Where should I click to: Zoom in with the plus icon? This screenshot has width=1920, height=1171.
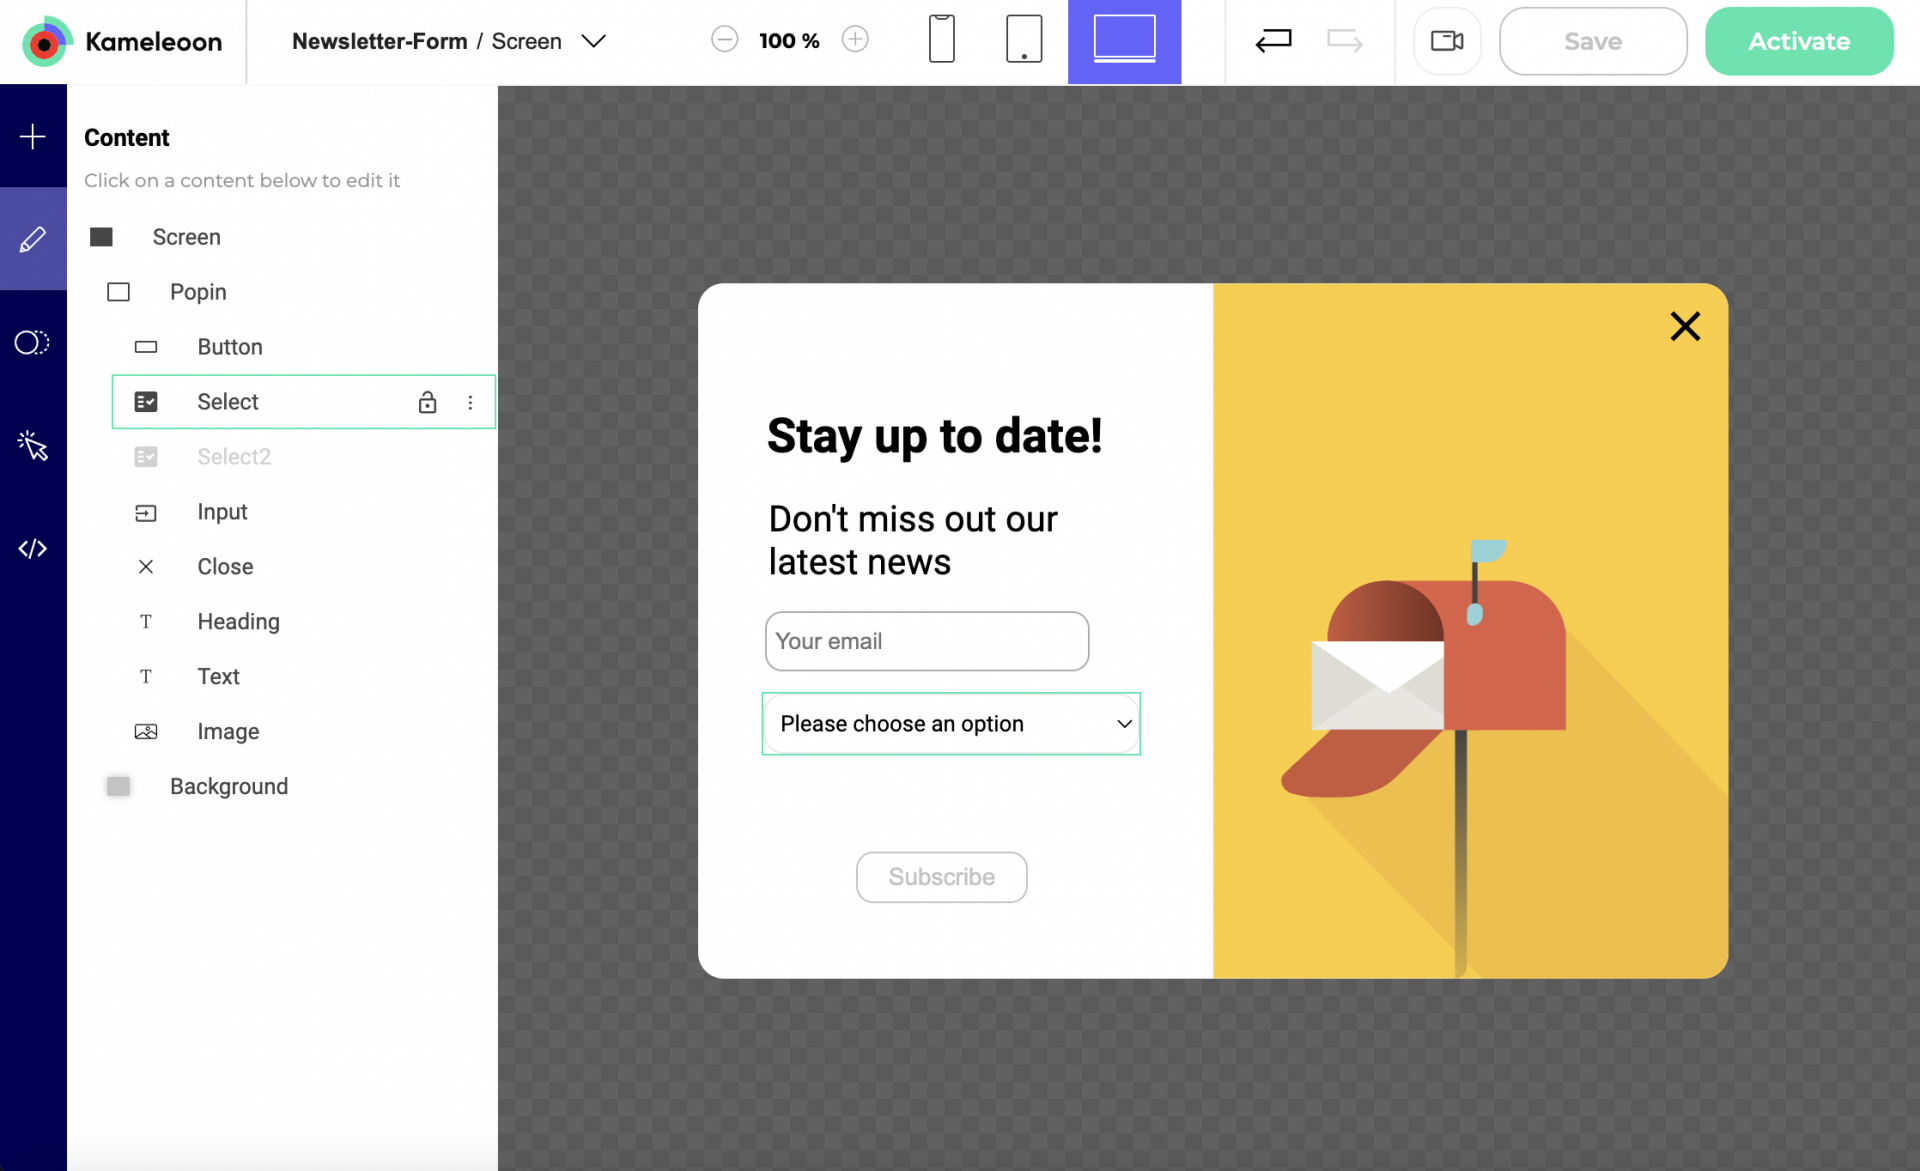coord(855,40)
